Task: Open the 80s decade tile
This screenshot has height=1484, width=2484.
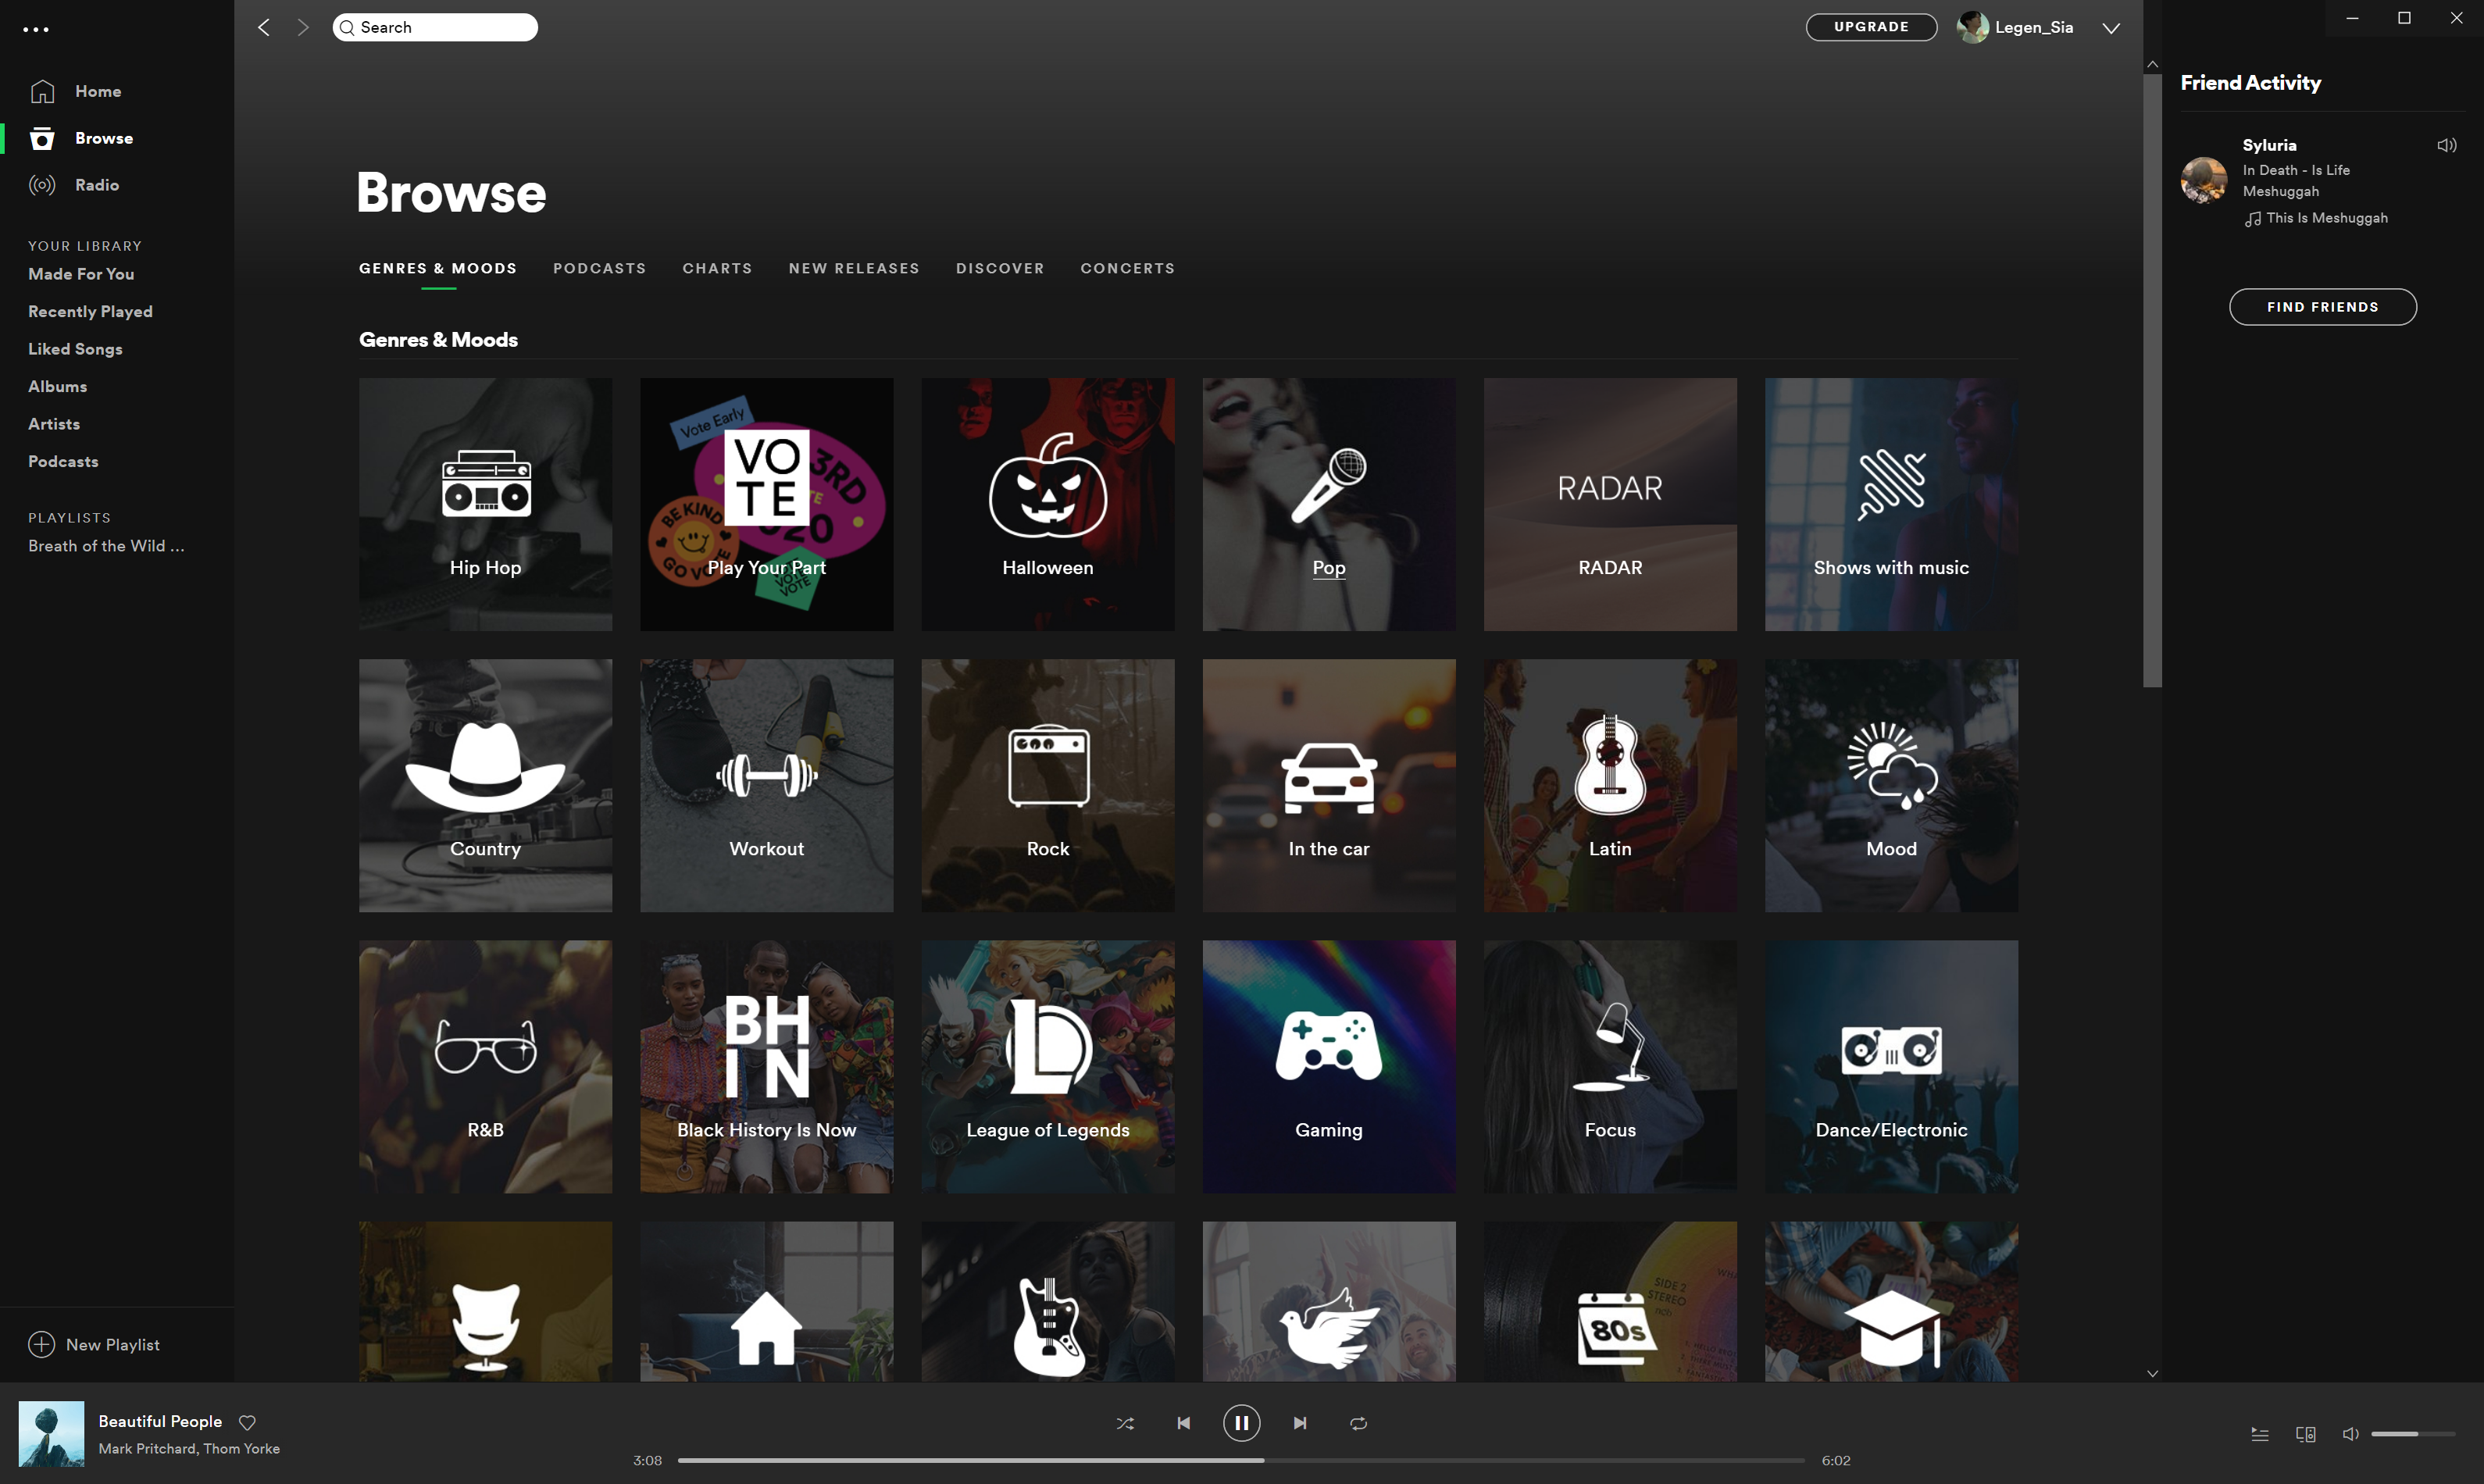Action: (1610, 1301)
